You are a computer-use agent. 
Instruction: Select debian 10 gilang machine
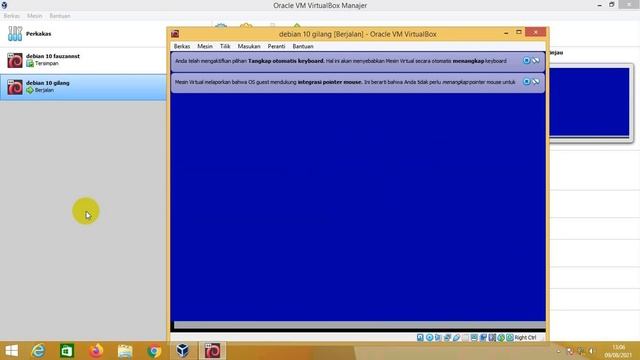coord(83,87)
